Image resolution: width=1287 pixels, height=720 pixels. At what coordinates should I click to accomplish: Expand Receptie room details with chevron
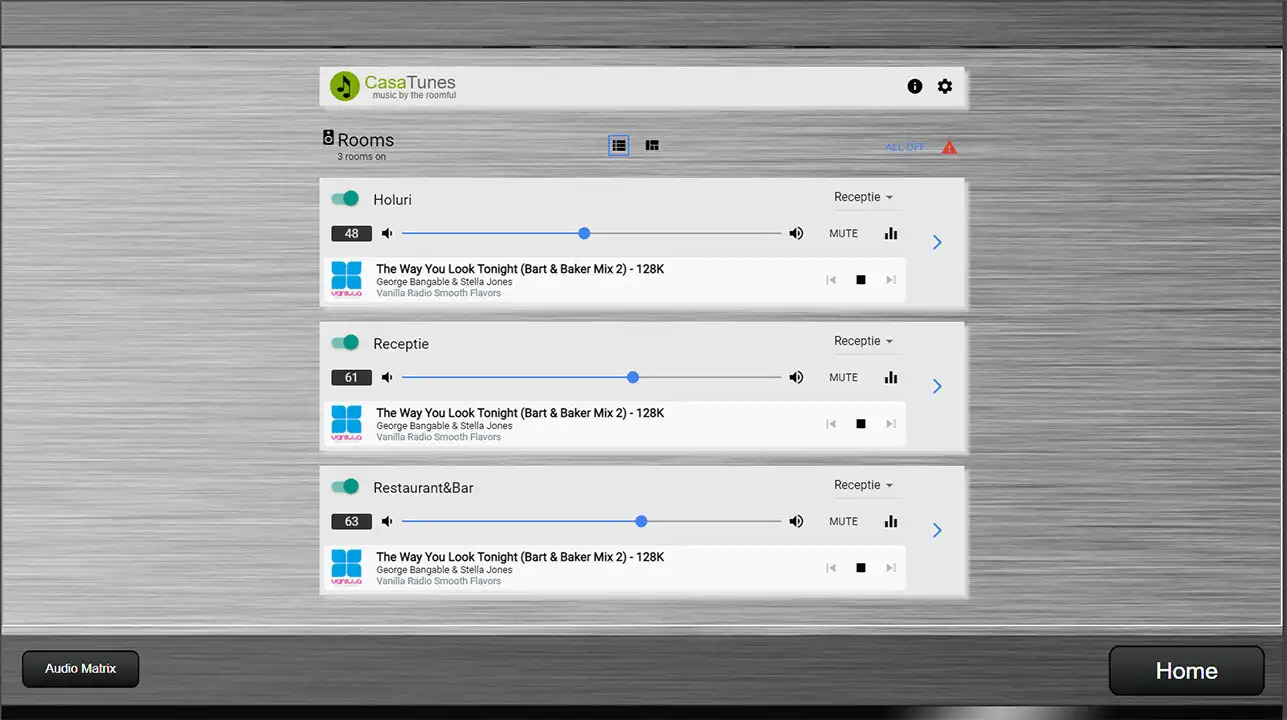pyautogui.click(x=937, y=386)
